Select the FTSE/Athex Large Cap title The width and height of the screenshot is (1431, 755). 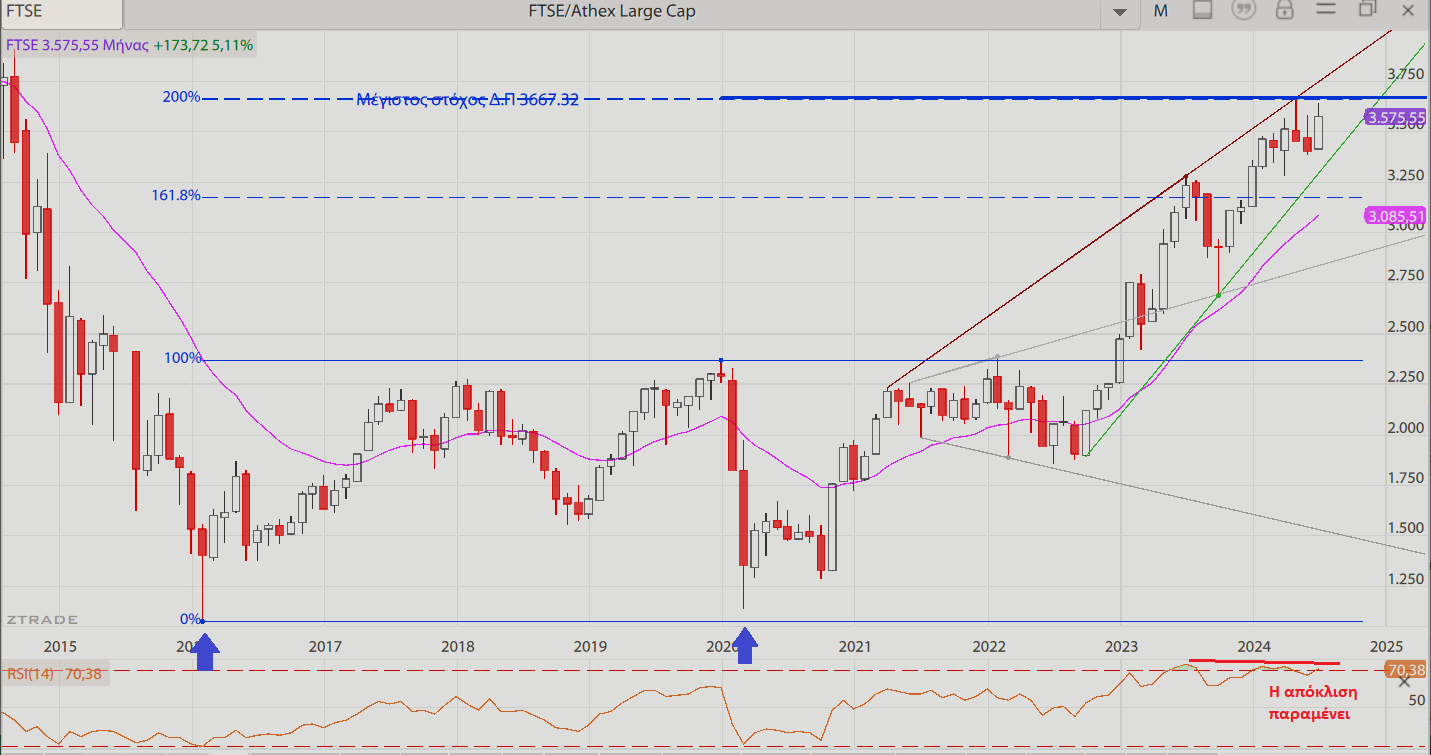point(611,11)
